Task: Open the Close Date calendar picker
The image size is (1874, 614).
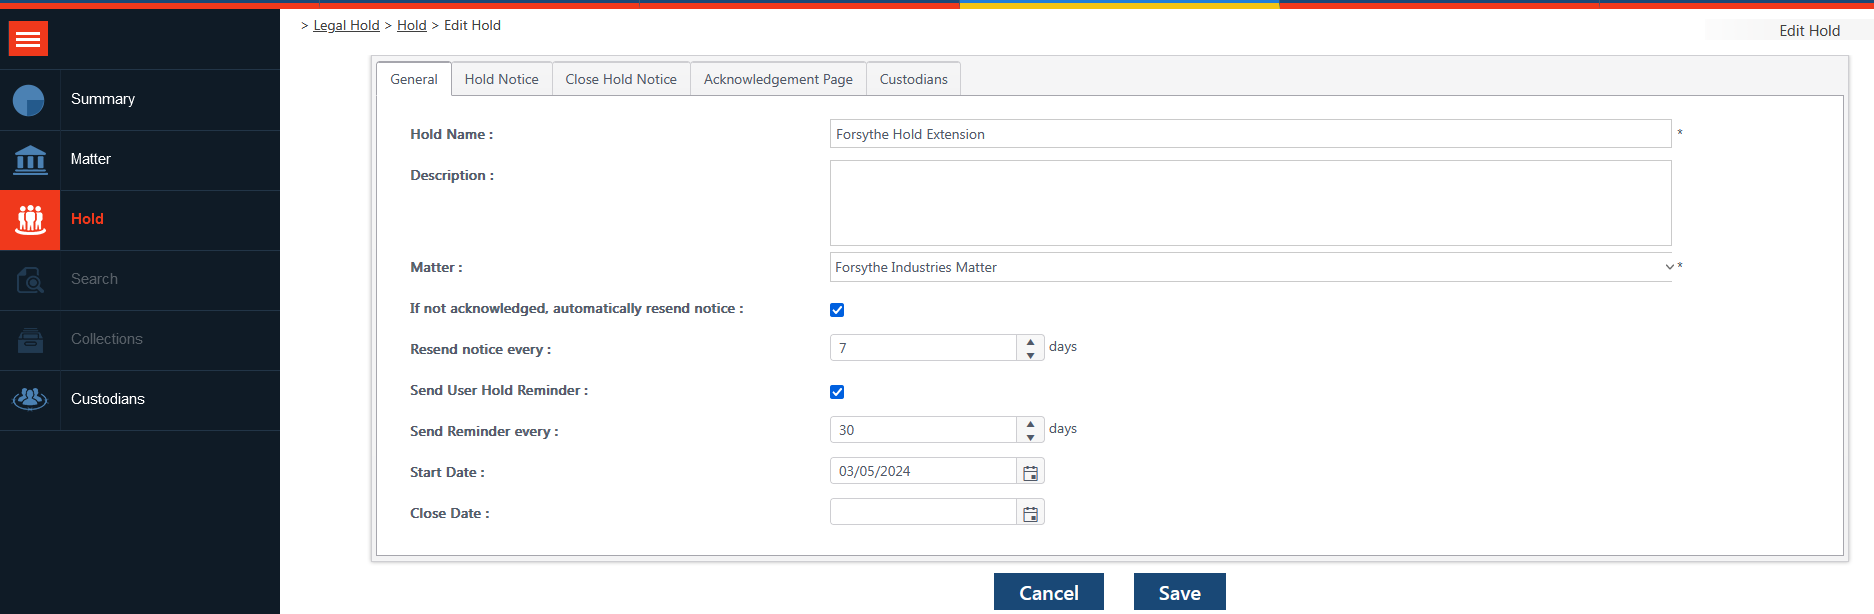Action: [x=1030, y=513]
